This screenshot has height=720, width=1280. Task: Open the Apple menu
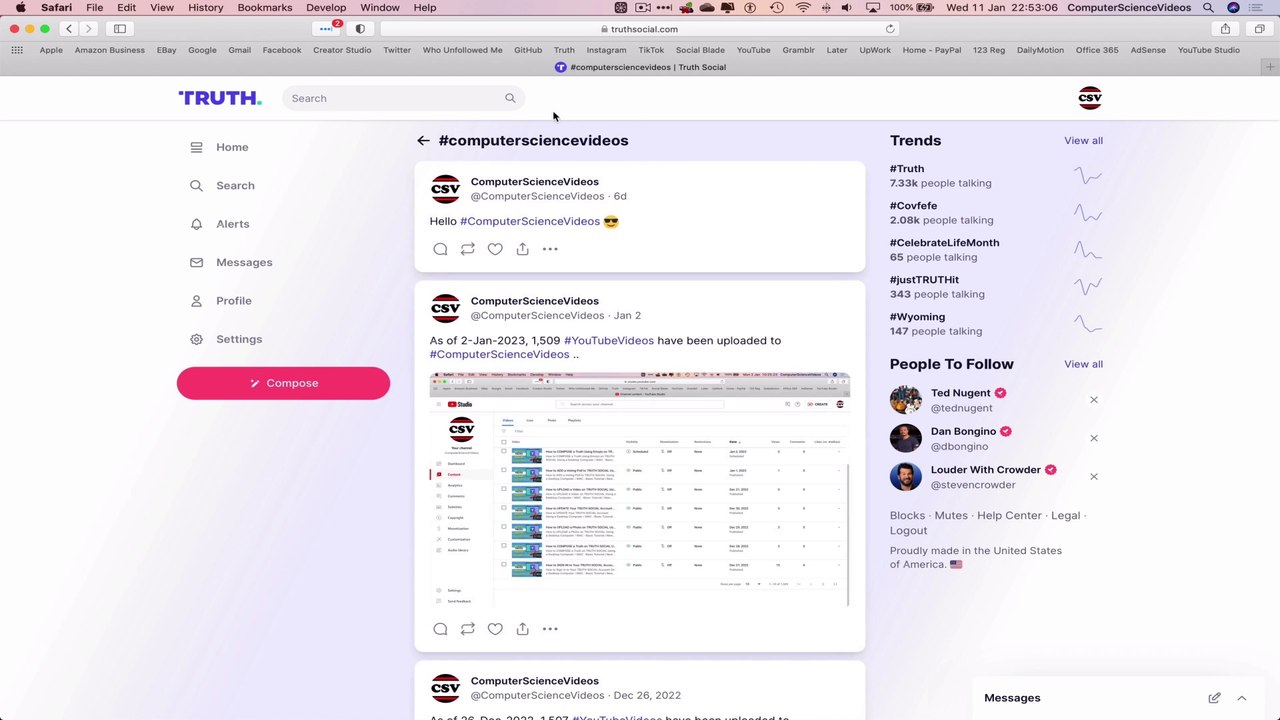(x=19, y=8)
